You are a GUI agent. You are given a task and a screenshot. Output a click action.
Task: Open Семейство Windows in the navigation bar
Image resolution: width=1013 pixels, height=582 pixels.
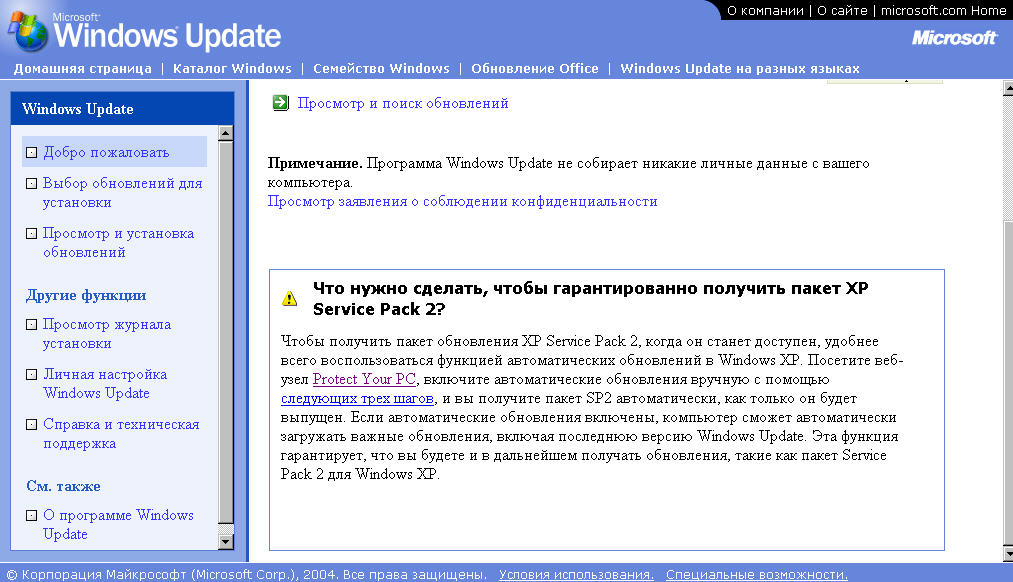coord(381,68)
